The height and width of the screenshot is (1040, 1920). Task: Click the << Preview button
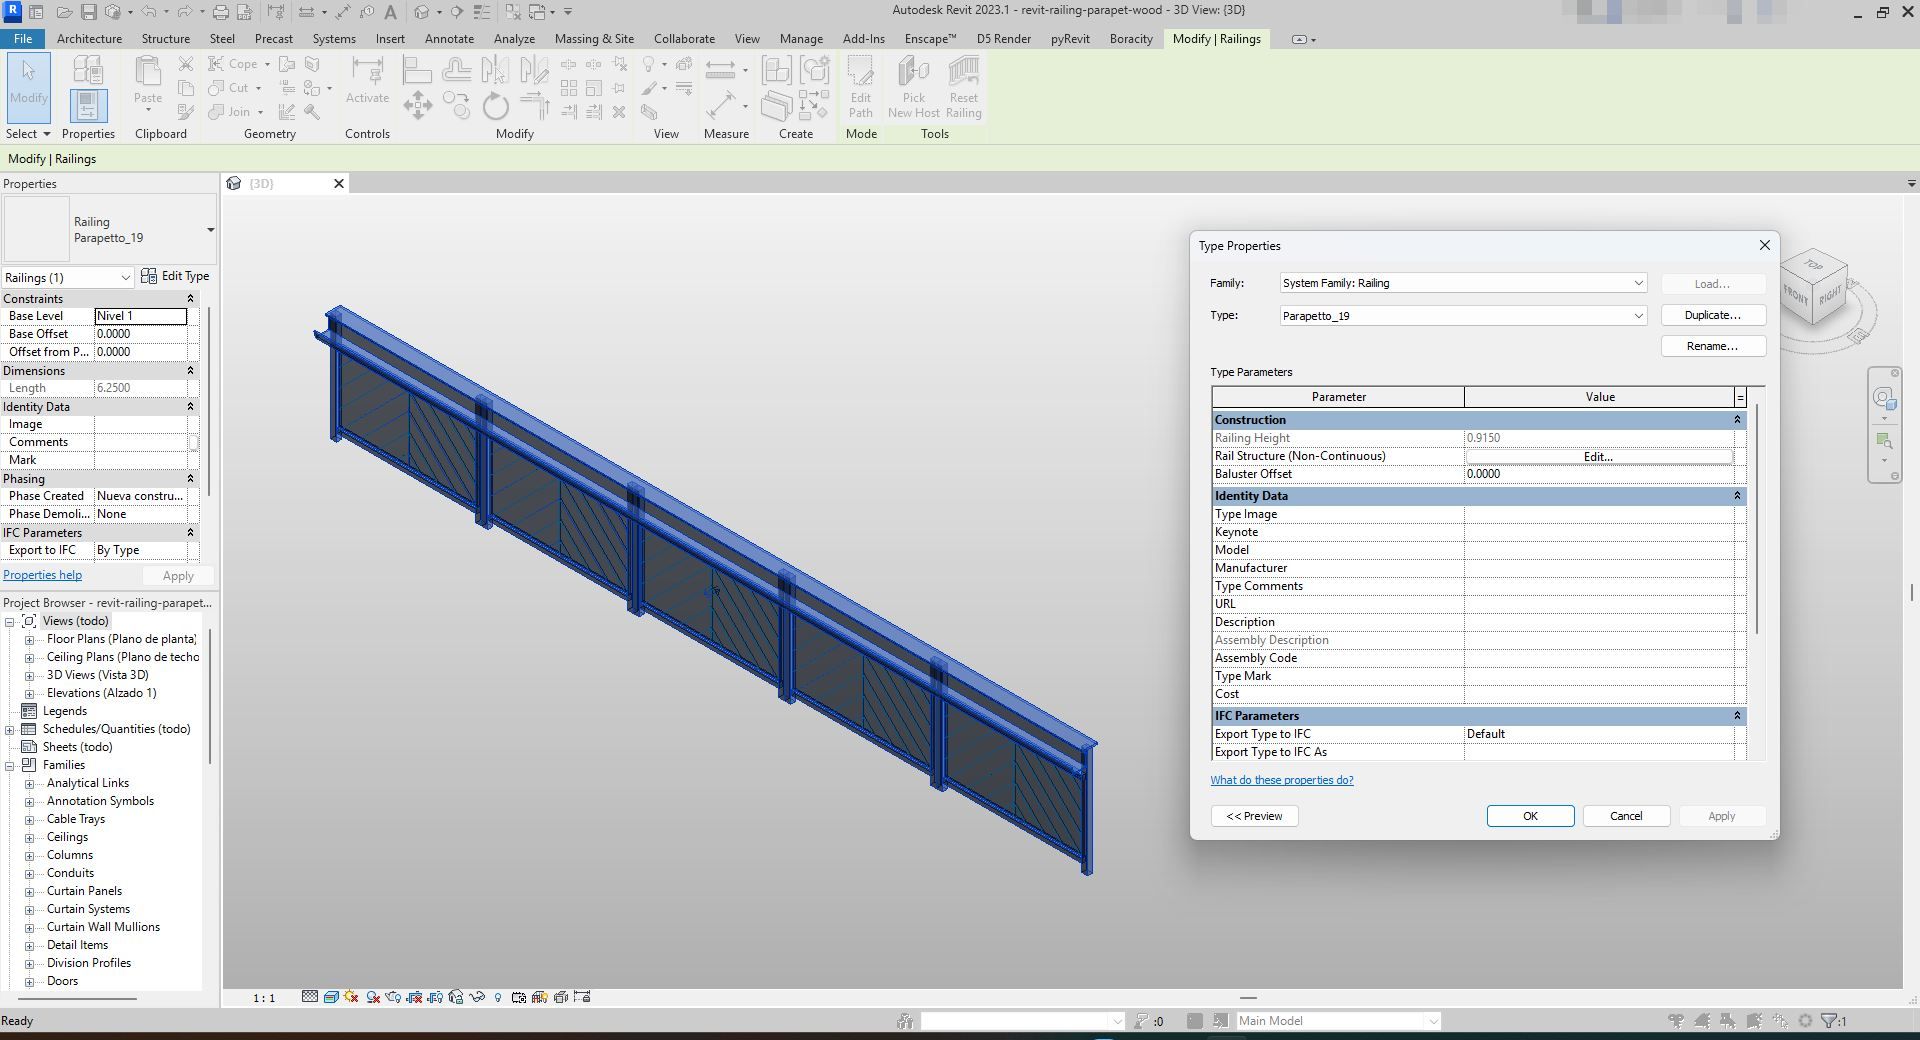pos(1254,816)
